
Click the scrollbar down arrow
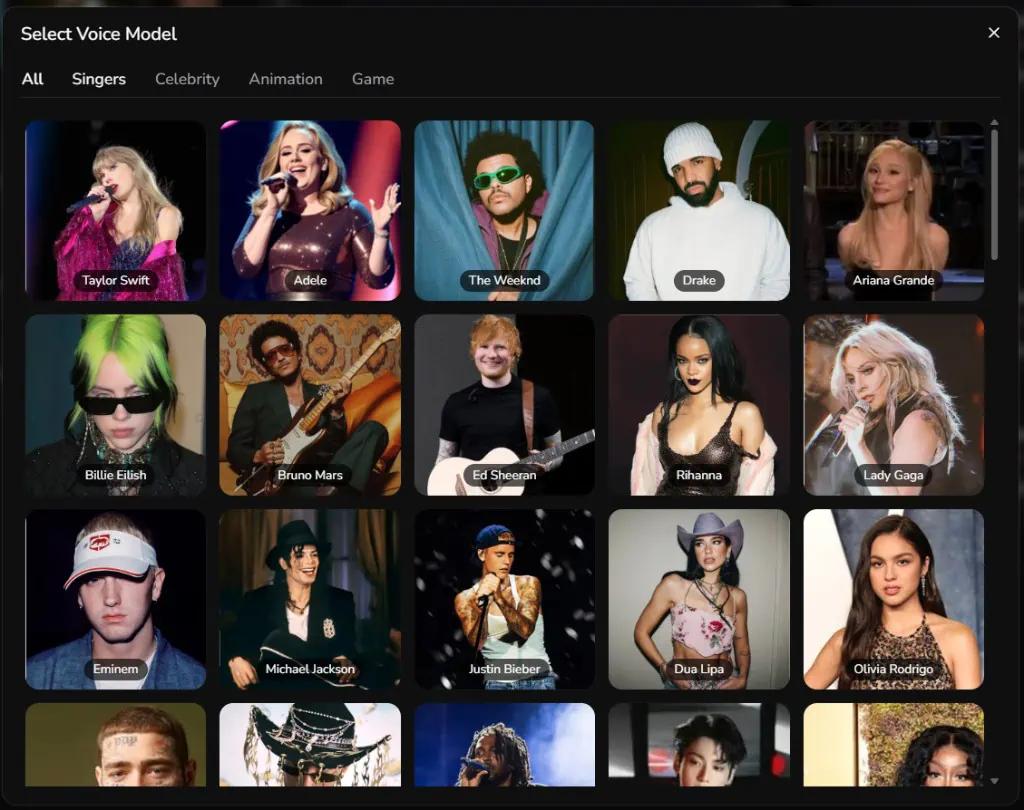click(x=994, y=781)
